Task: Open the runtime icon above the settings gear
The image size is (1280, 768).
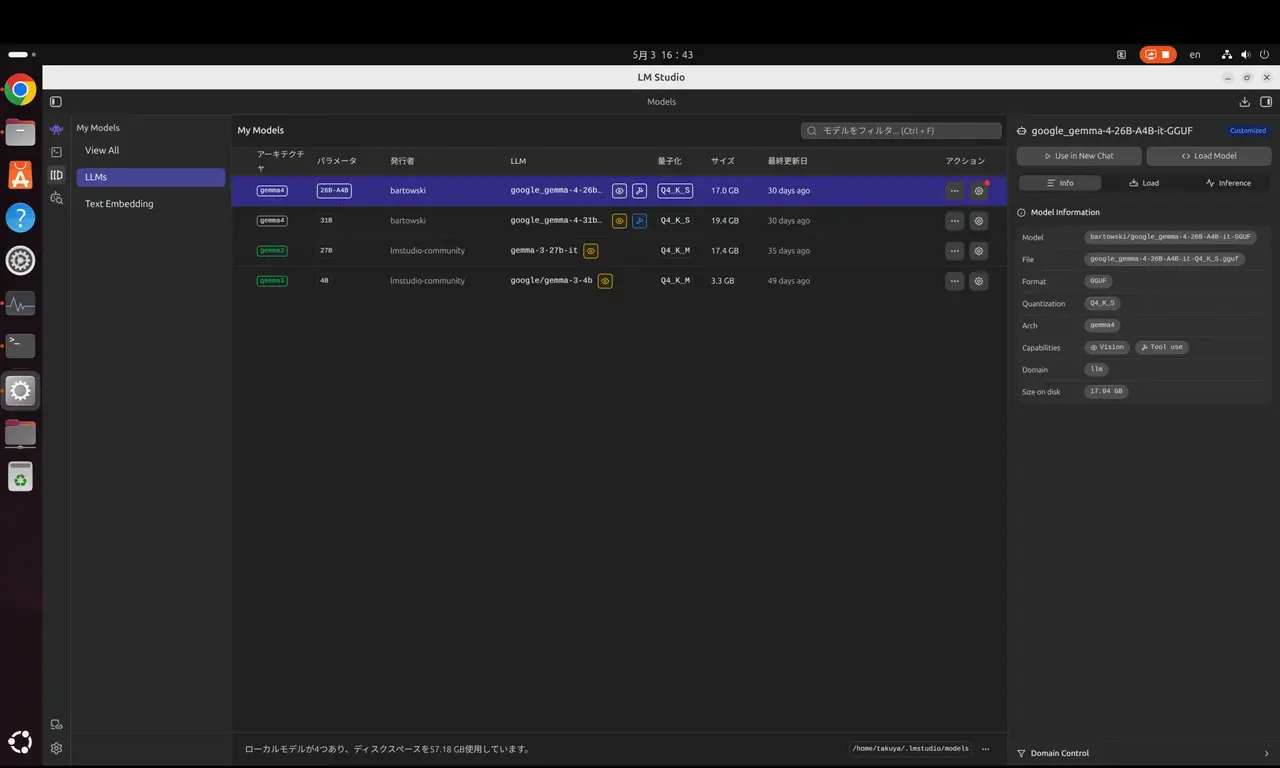Action: tap(56, 725)
